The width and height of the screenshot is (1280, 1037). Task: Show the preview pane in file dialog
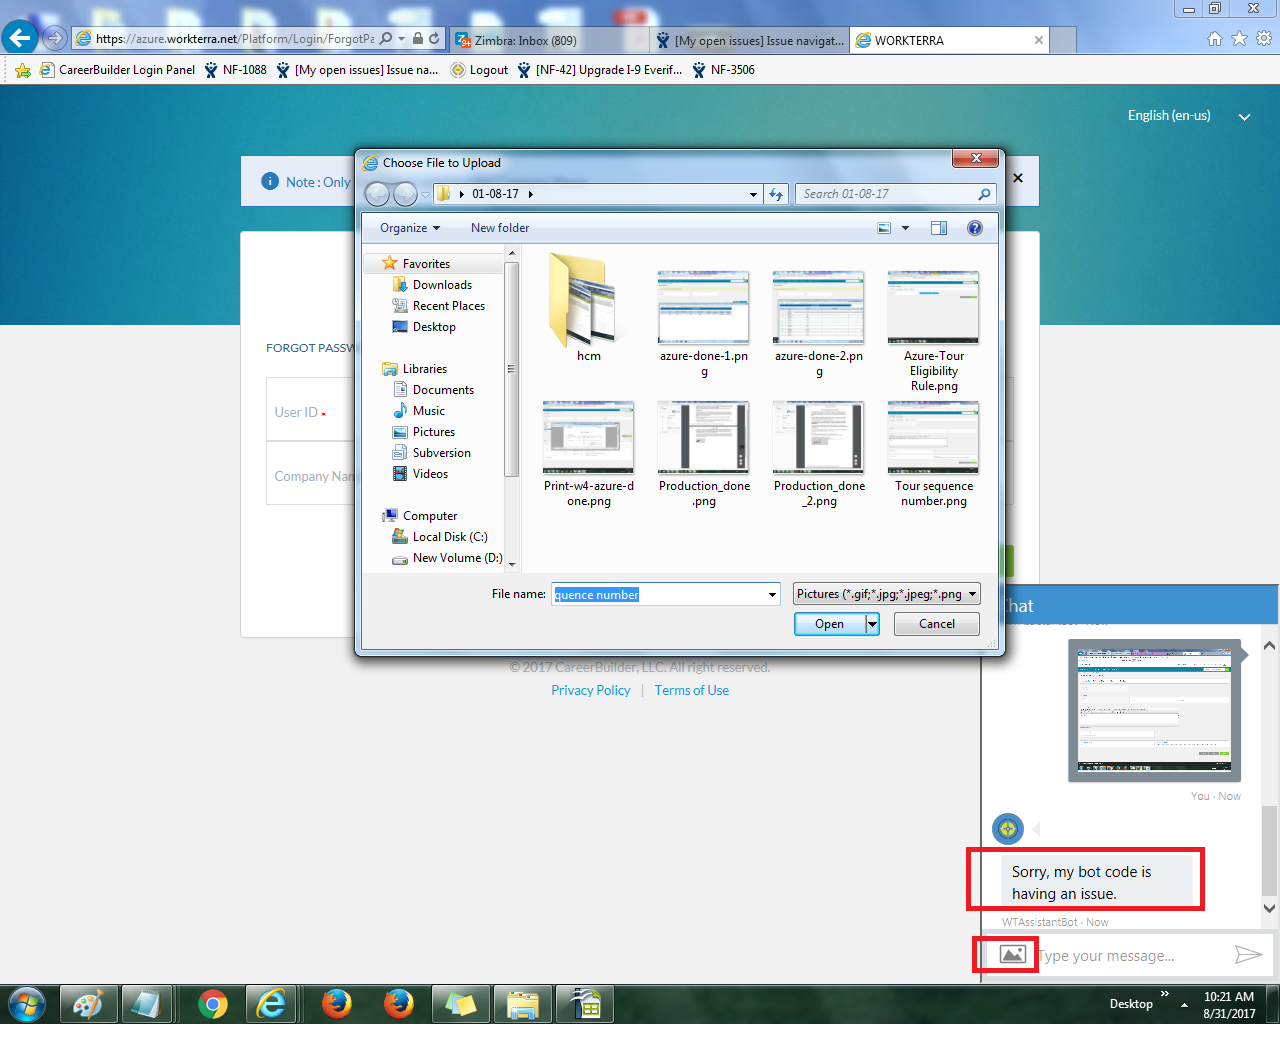(x=938, y=227)
